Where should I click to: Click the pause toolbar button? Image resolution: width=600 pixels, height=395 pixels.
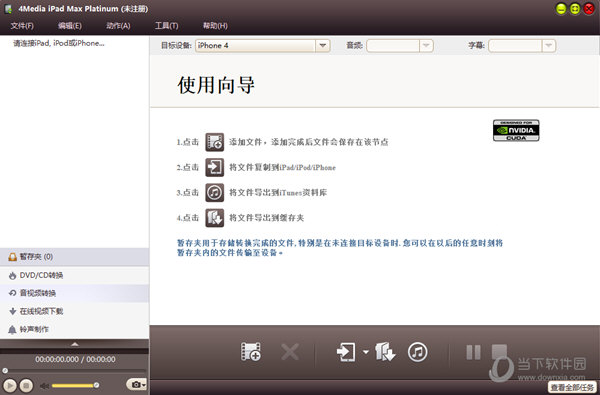tap(473, 352)
